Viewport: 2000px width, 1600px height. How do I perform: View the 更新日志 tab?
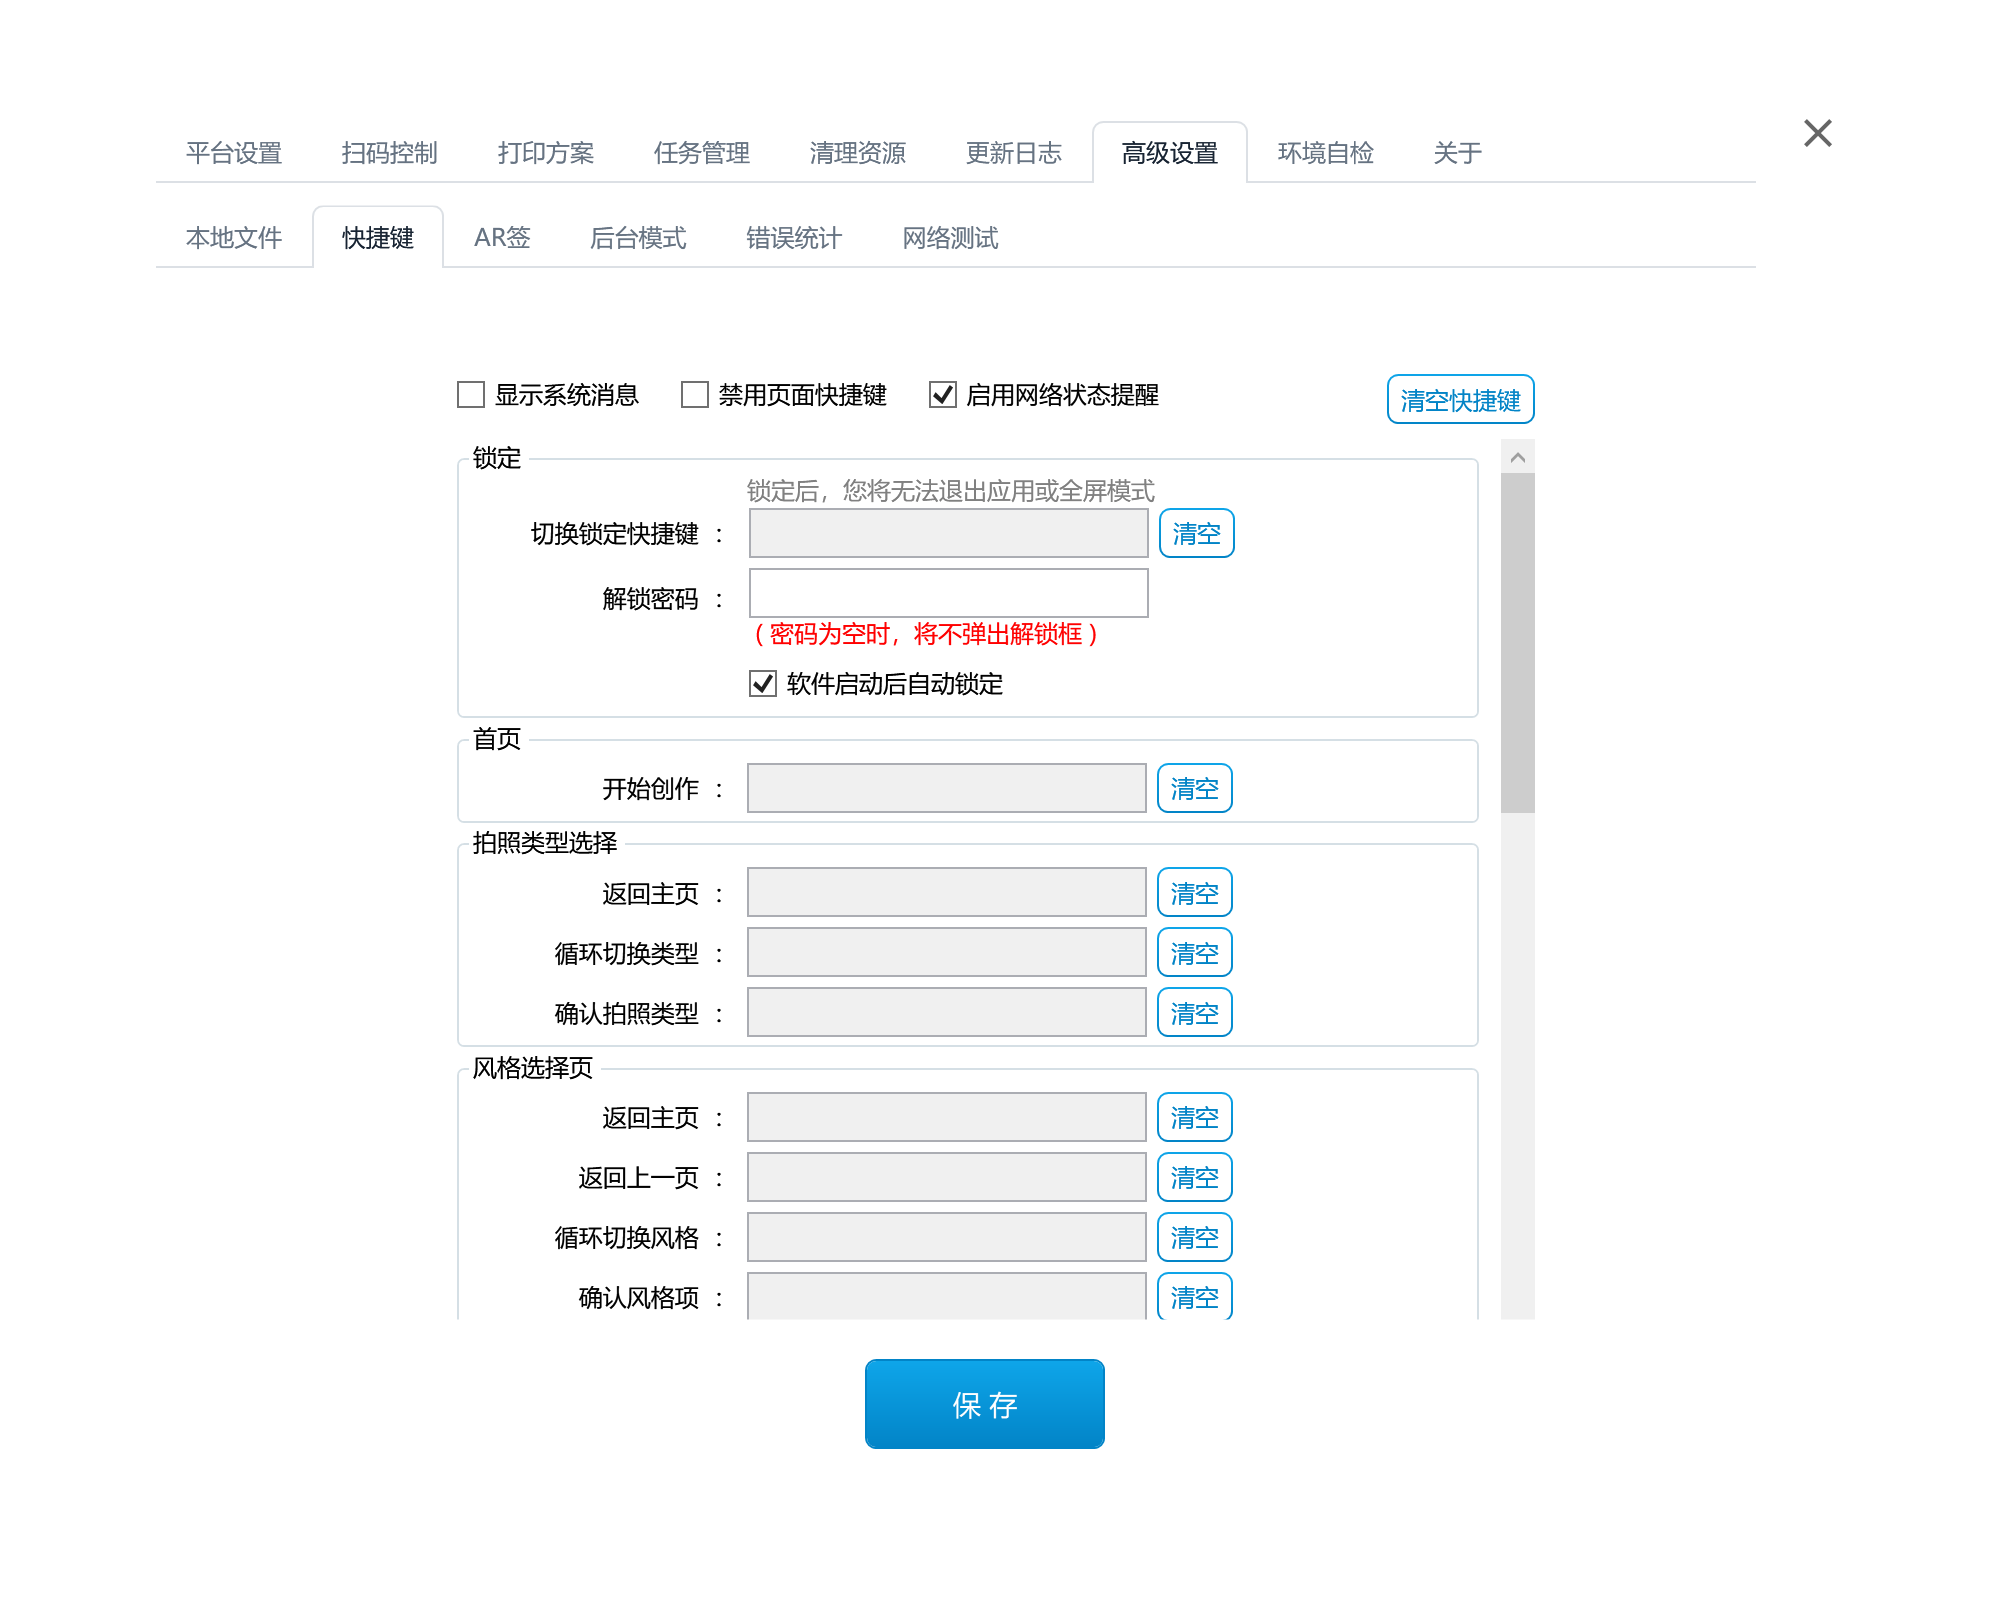pos(1014,153)
